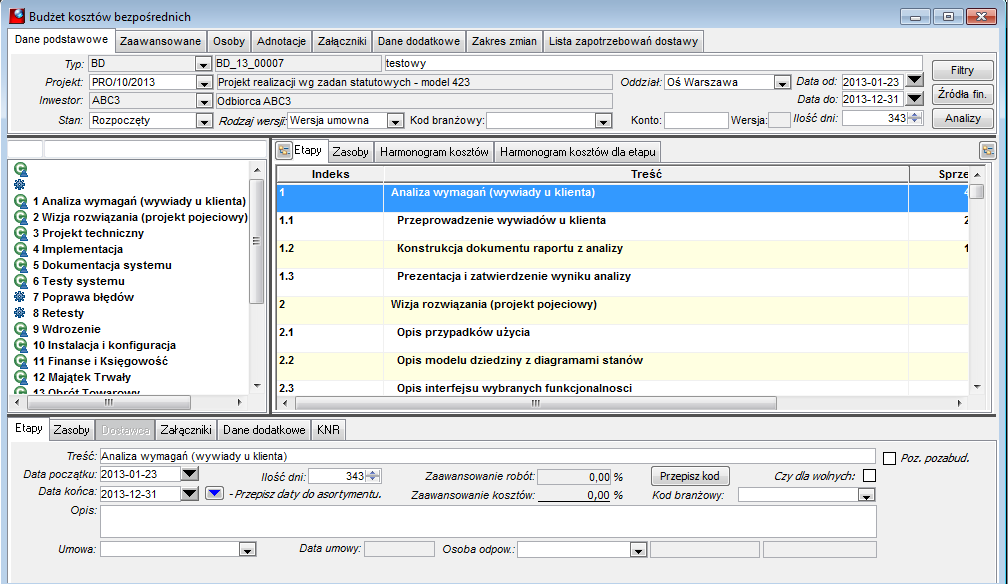
Task: Expand the top Kod branżowy dropdown
Action: [x=603, y=121]
